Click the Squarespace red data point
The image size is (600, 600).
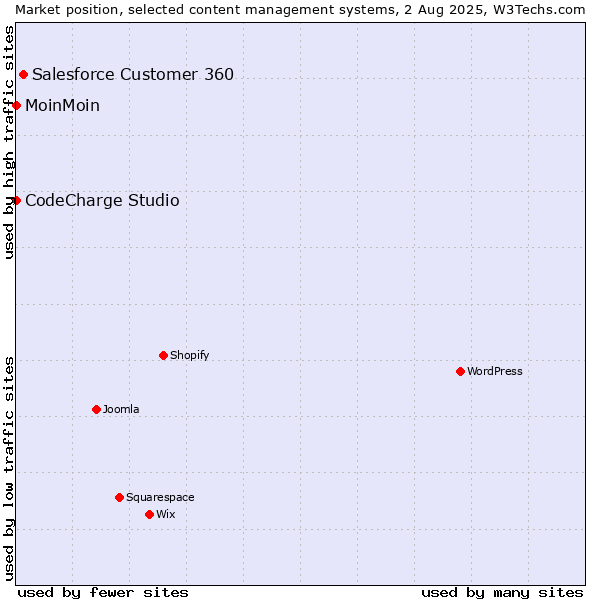click(x=119, y=497)
